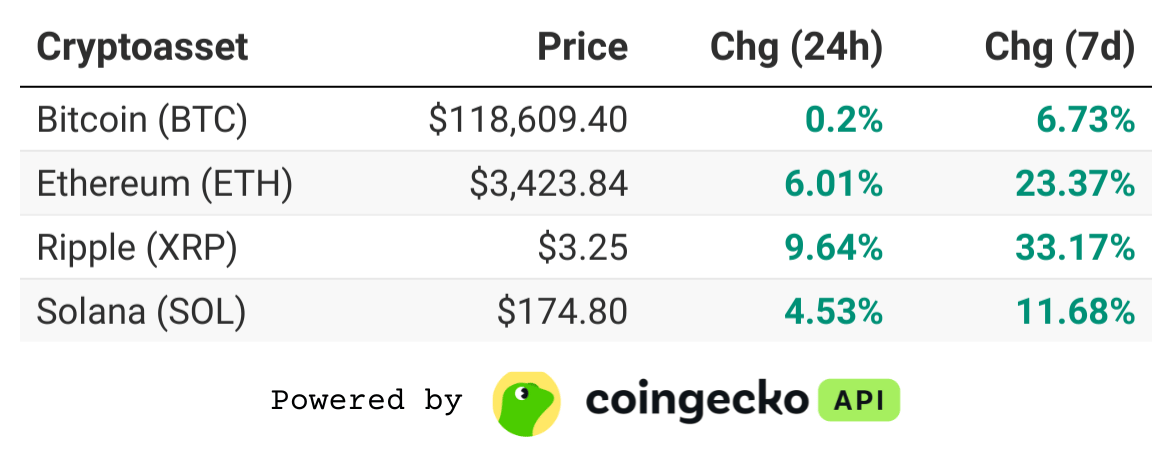1172x460 pixels.
Task: Click the Chg (24h) column header
Action: [x=796, y=48]
